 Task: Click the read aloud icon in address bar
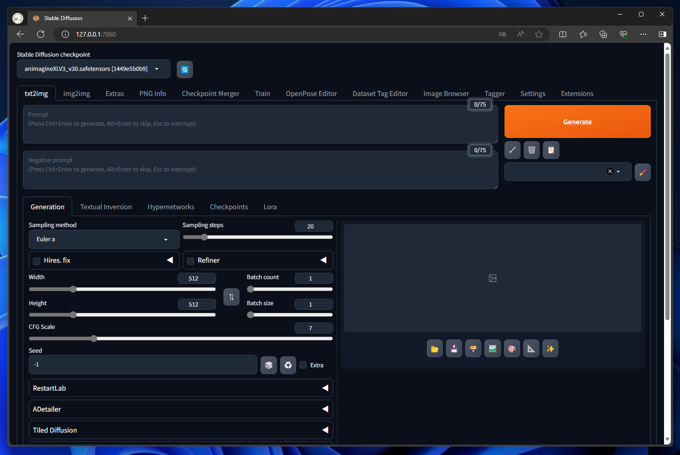pyautogui.click(x=520, y=34)
